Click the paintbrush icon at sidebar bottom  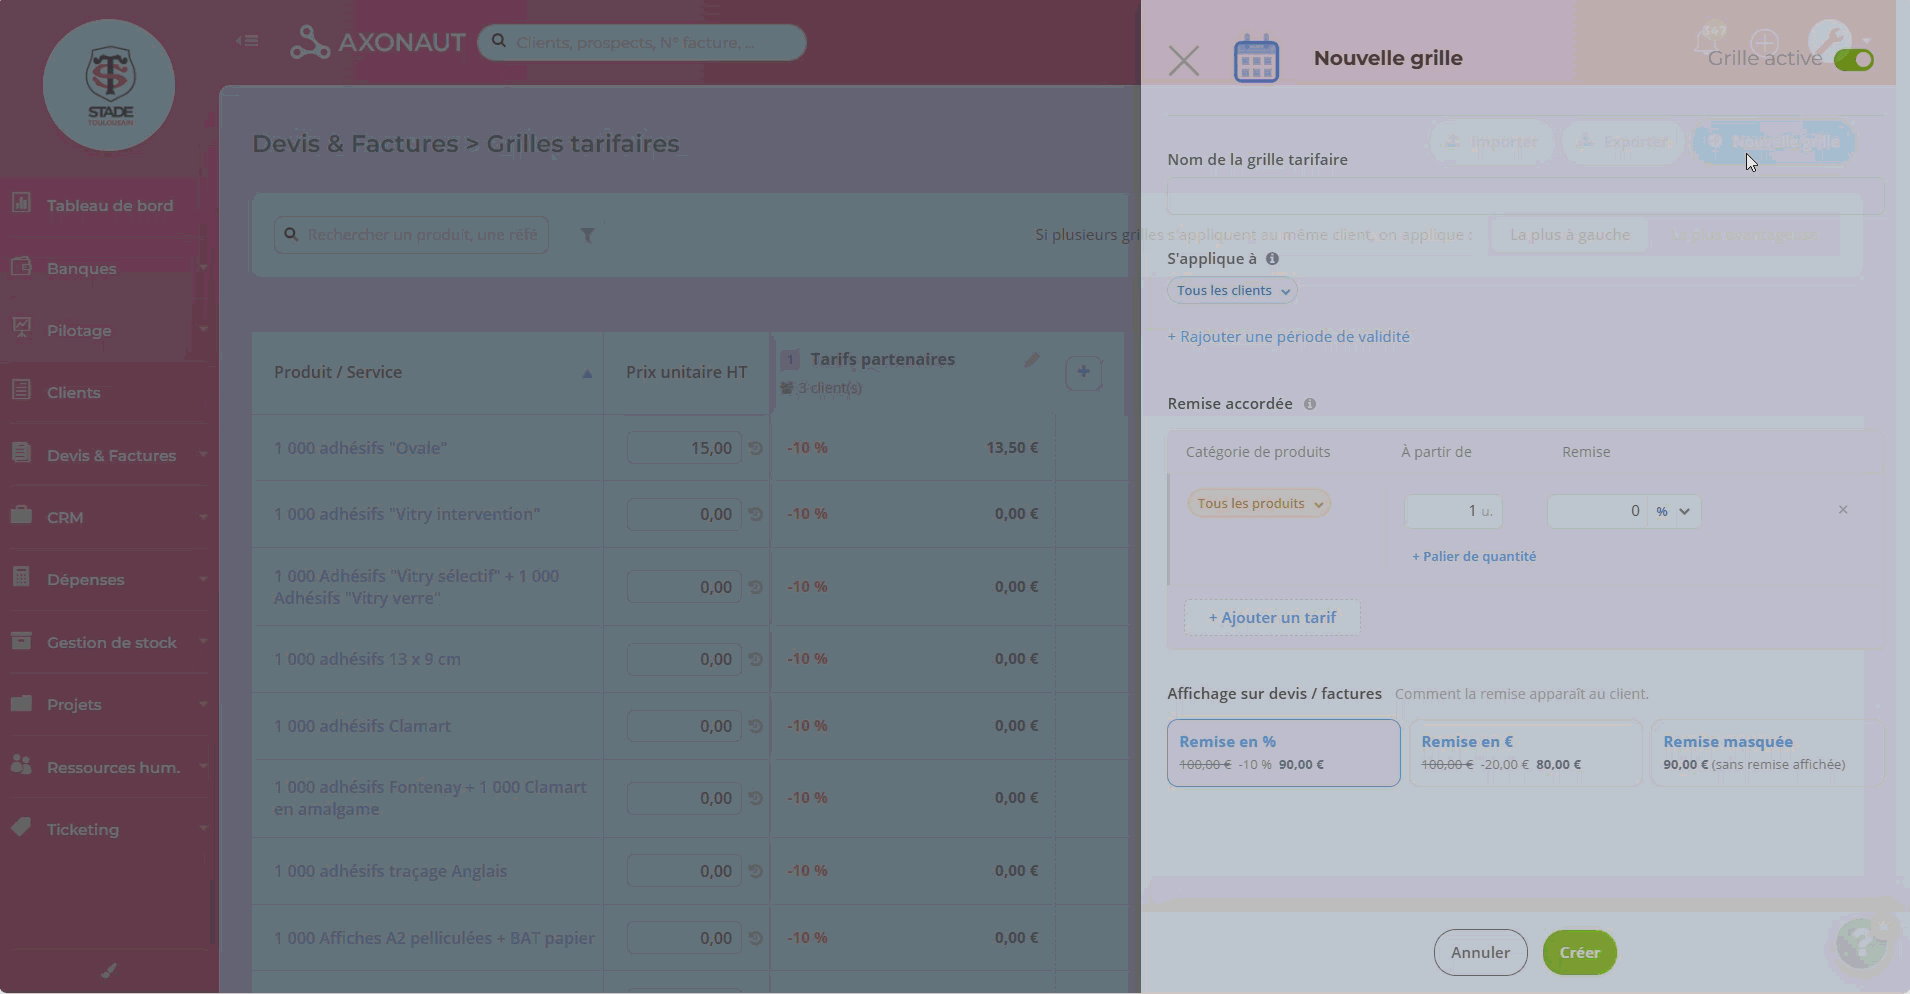click(x=109, y=970)
